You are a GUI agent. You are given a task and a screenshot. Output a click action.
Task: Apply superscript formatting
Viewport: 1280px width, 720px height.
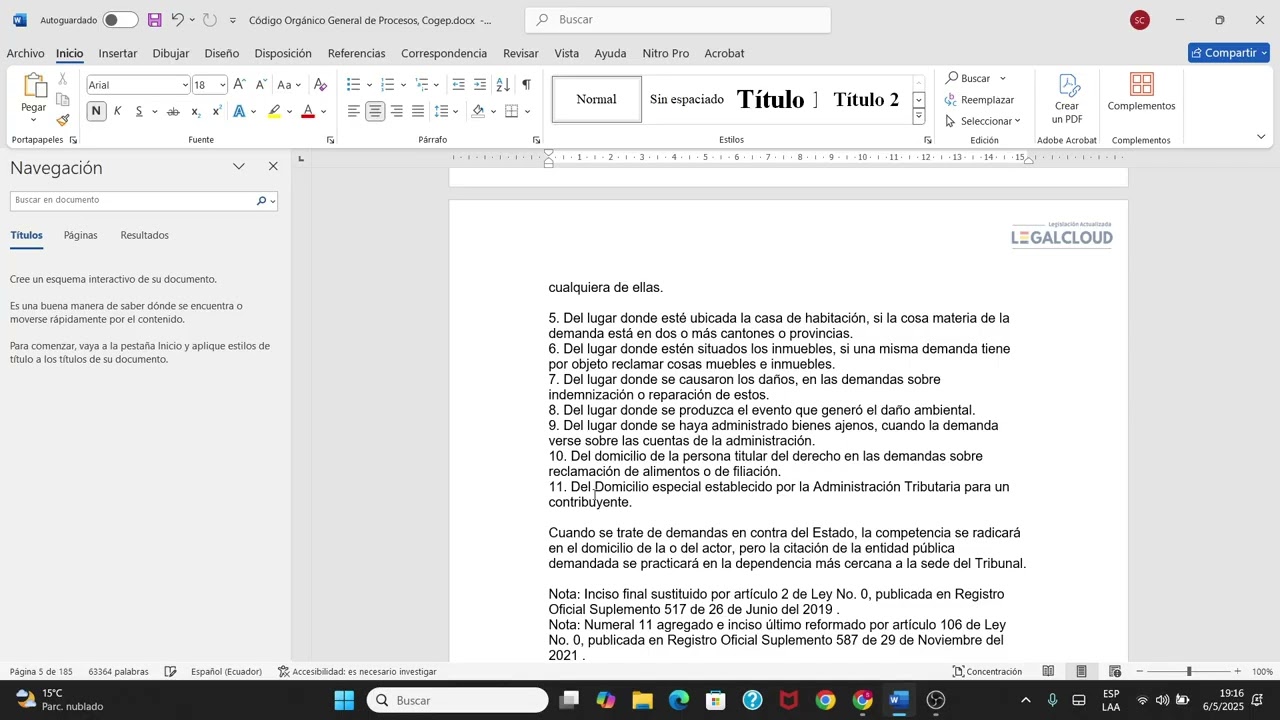[x=216, y=111]
